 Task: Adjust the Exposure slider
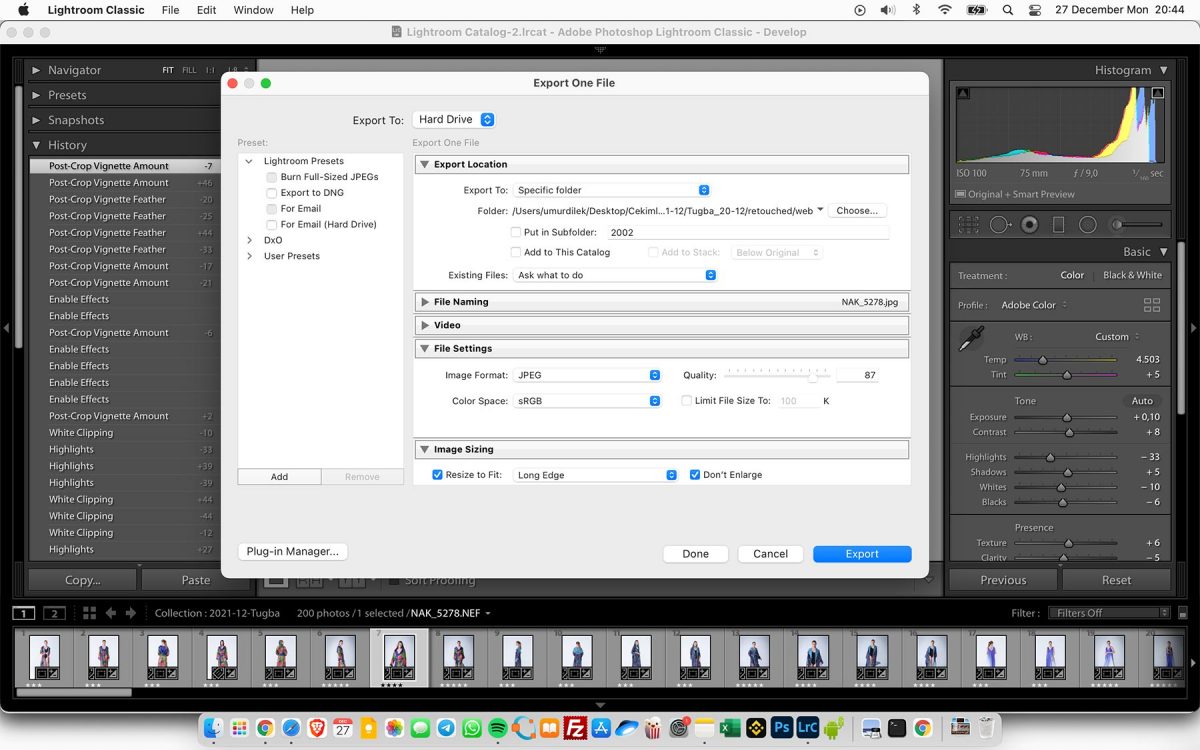point(1067,418)
